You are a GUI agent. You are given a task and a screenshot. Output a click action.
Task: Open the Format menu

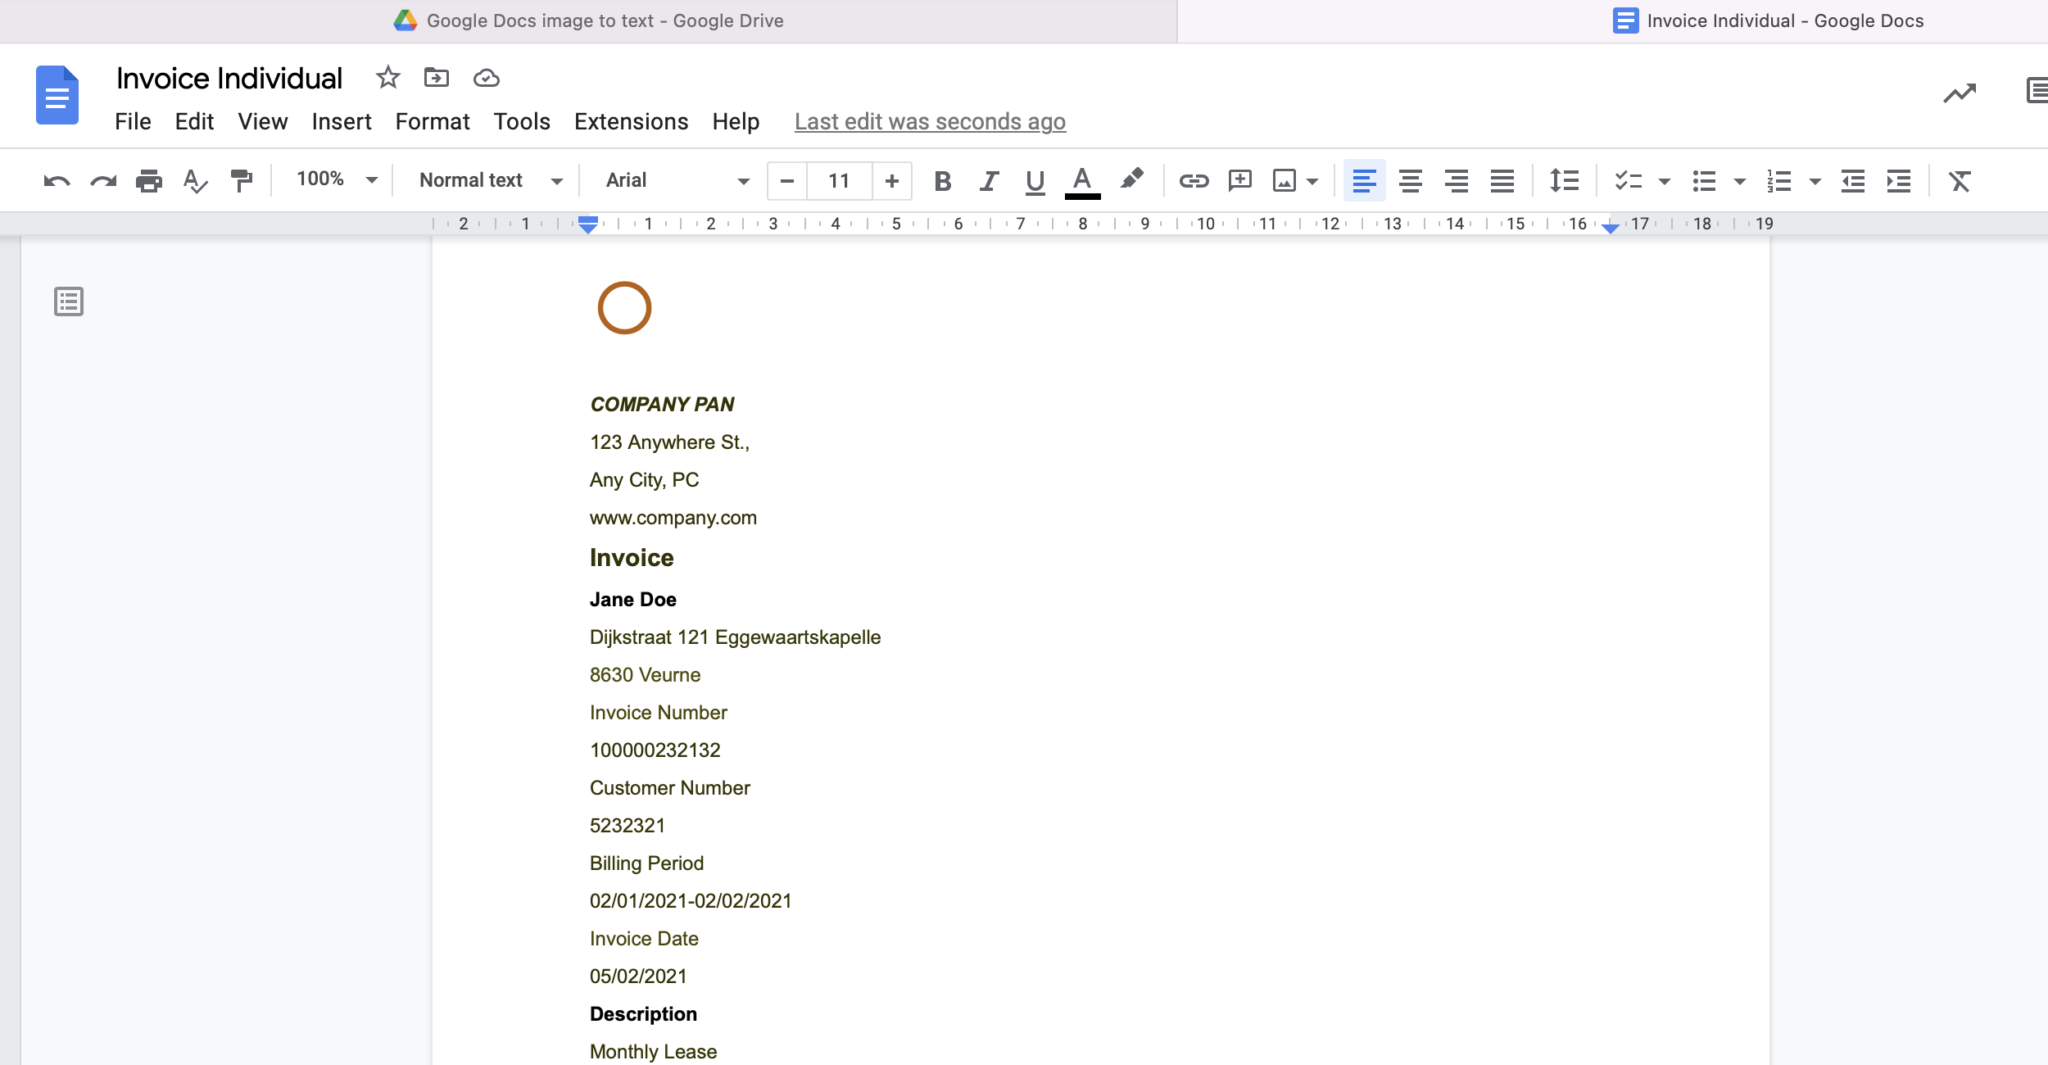pos(431,121)
